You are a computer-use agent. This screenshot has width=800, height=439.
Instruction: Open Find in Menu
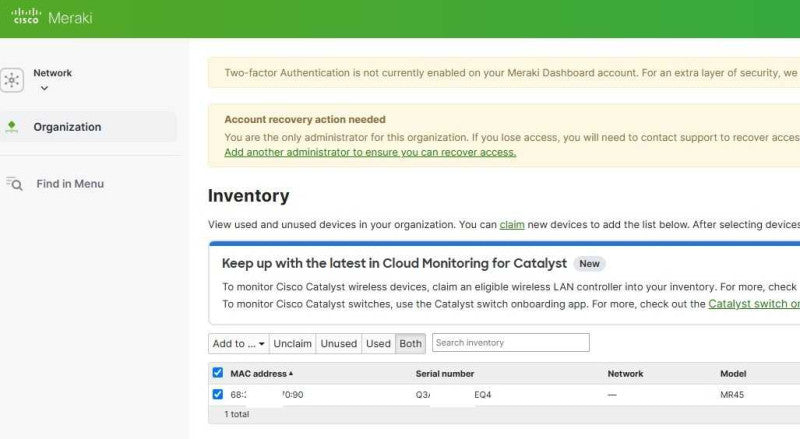point(70,184)
